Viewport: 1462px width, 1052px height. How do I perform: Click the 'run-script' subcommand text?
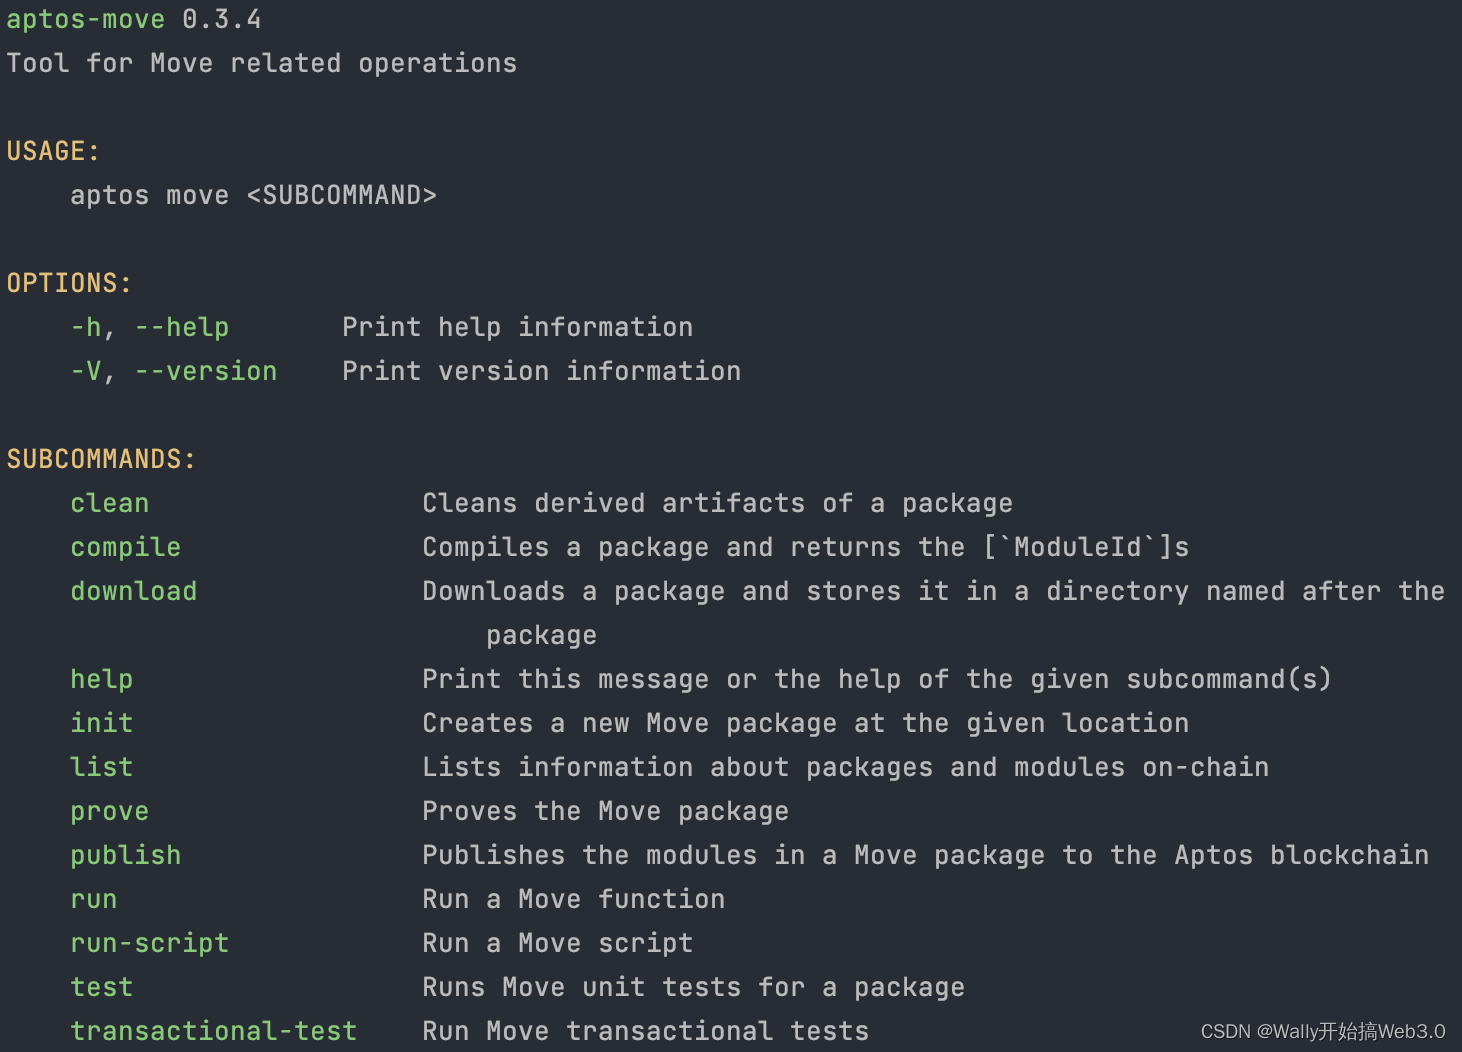coord(150,944)
